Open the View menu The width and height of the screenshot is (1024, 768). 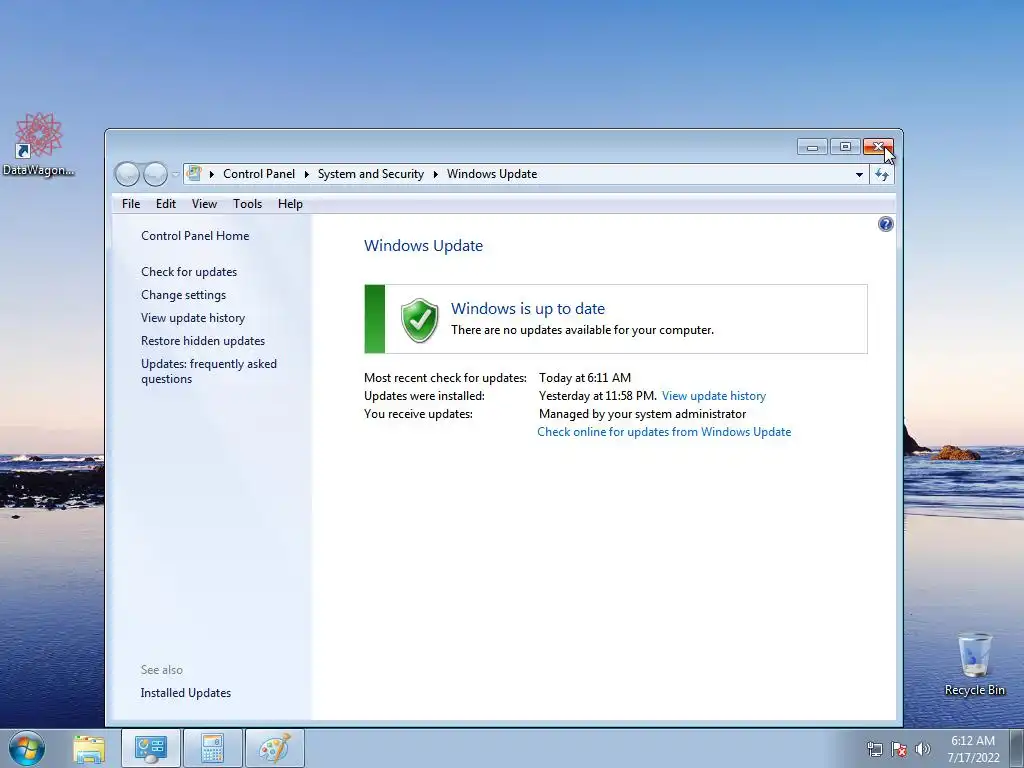(204, 204)
